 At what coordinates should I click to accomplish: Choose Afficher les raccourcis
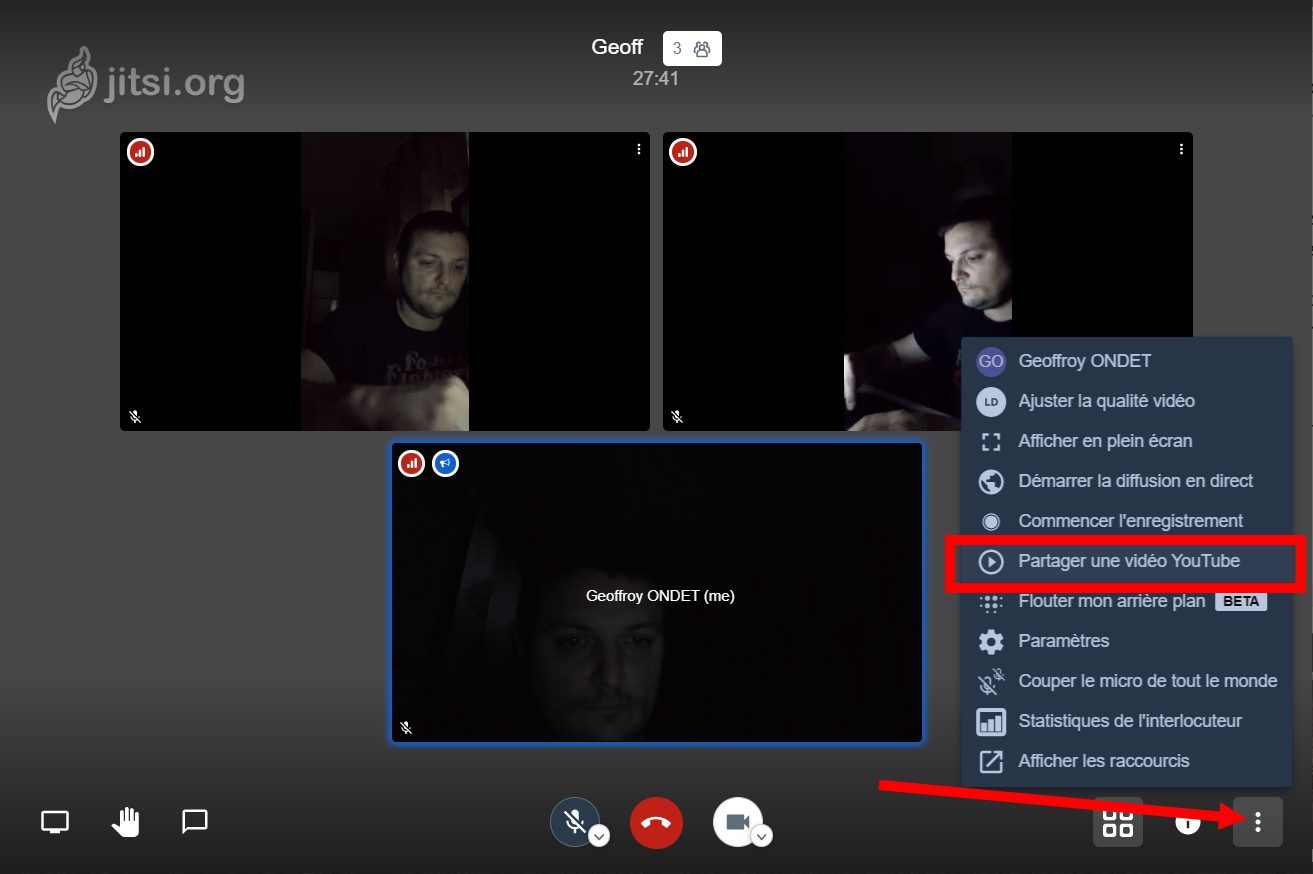point(1126,761)
